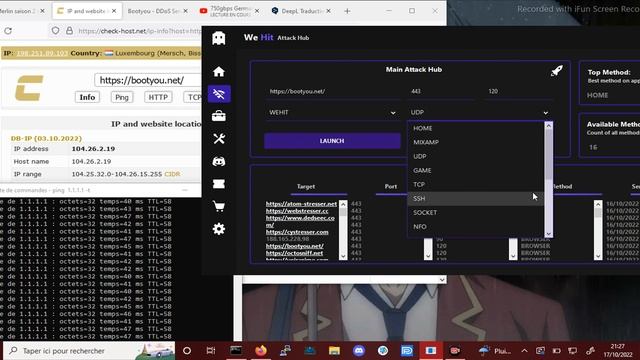Open Firefox from the taskbar

260,351
